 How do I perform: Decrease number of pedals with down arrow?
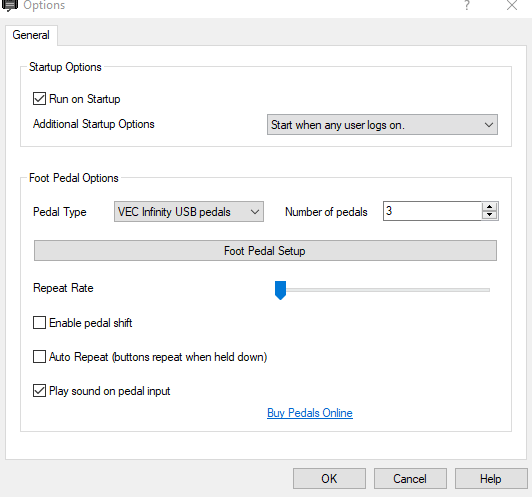click(x=489, y=215)
